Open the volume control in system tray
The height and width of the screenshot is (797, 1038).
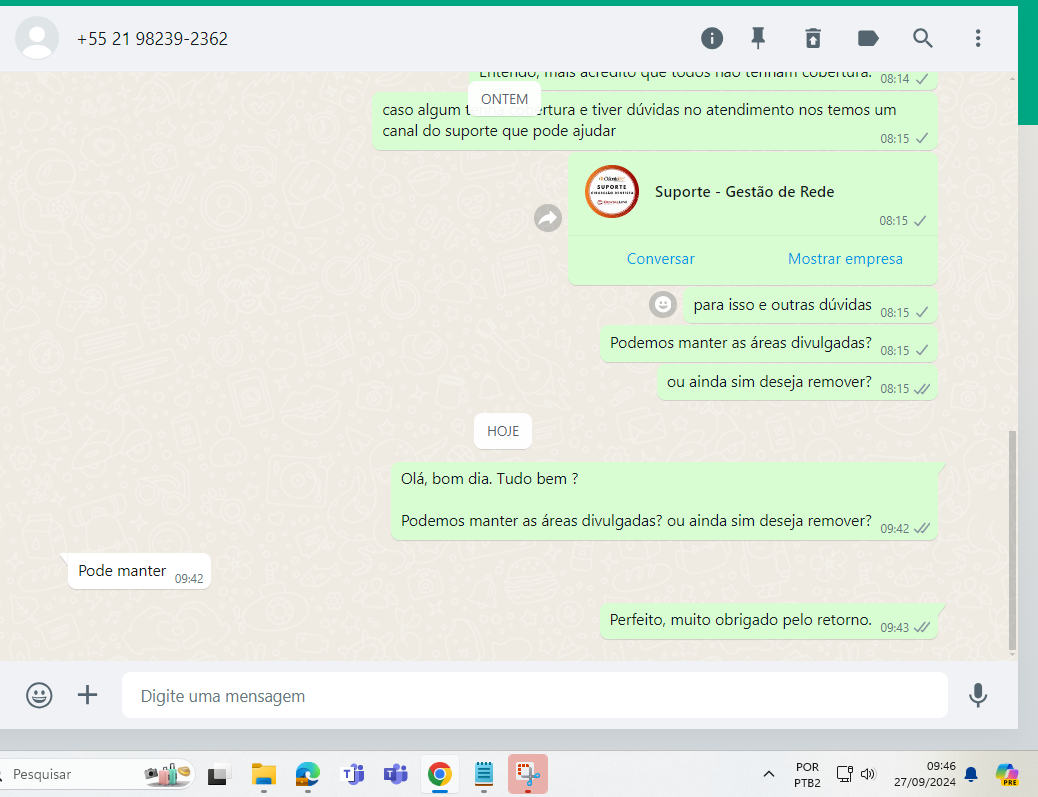[868, 774]
